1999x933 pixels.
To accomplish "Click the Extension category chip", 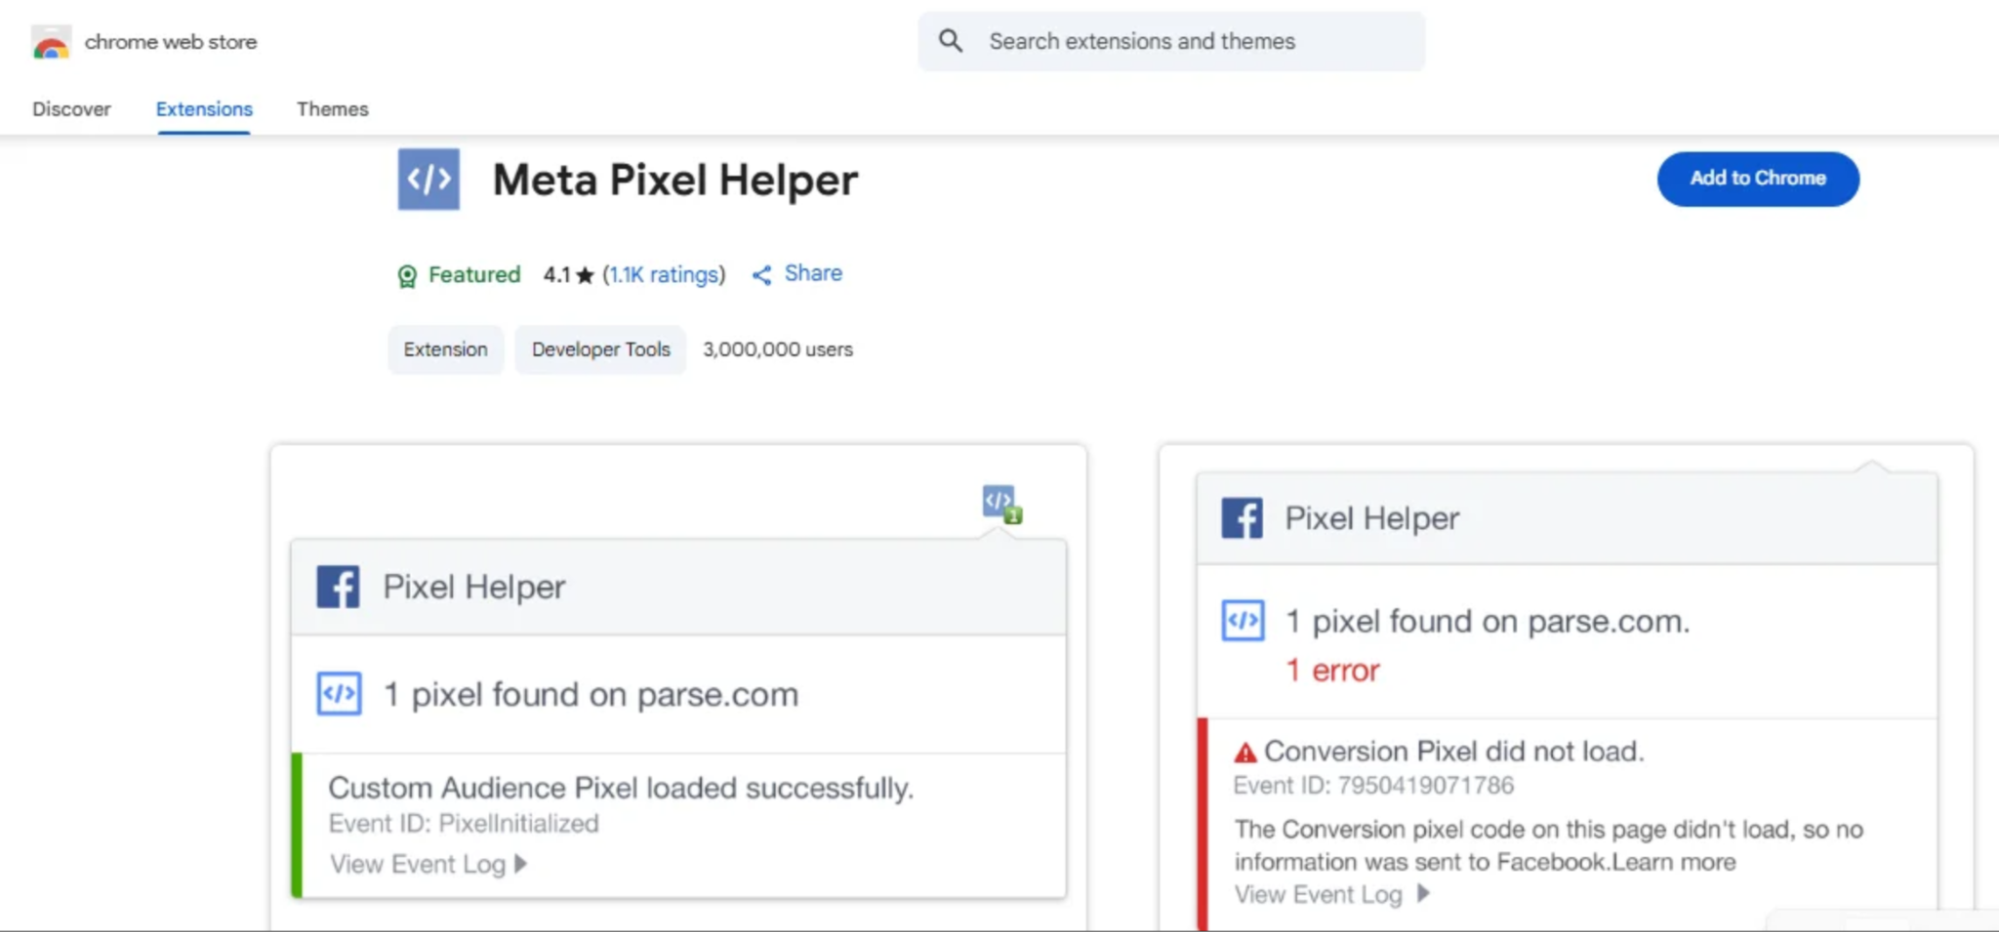I will pos(446,350).
